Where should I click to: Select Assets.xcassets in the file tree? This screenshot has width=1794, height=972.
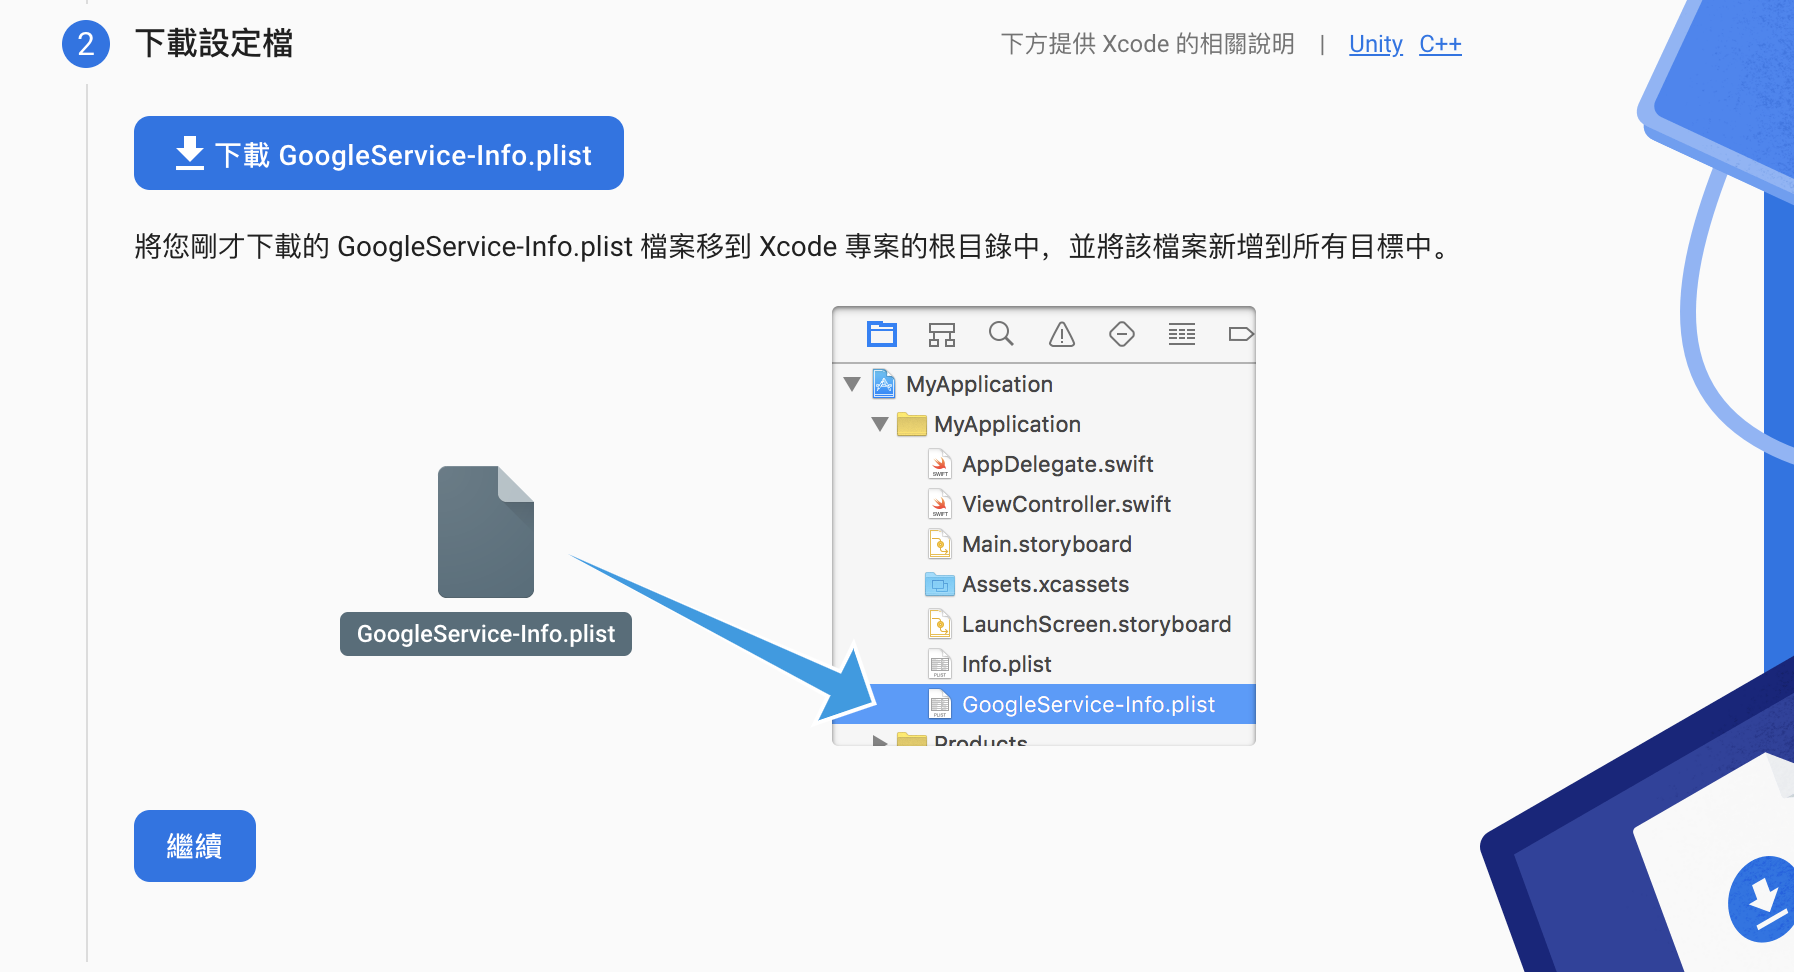click(x=1044, y=584)
